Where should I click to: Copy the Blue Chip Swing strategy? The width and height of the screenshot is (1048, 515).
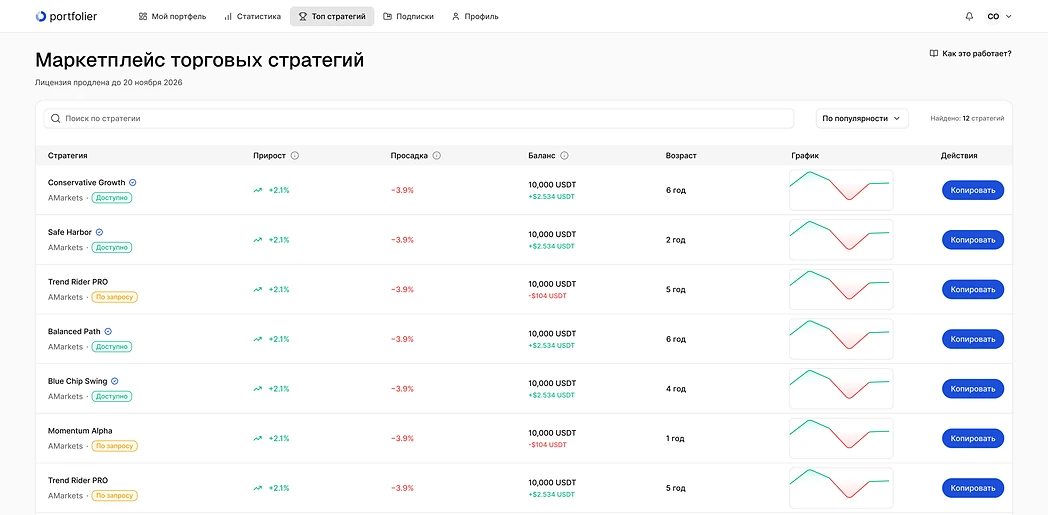[x=973, y=389]
